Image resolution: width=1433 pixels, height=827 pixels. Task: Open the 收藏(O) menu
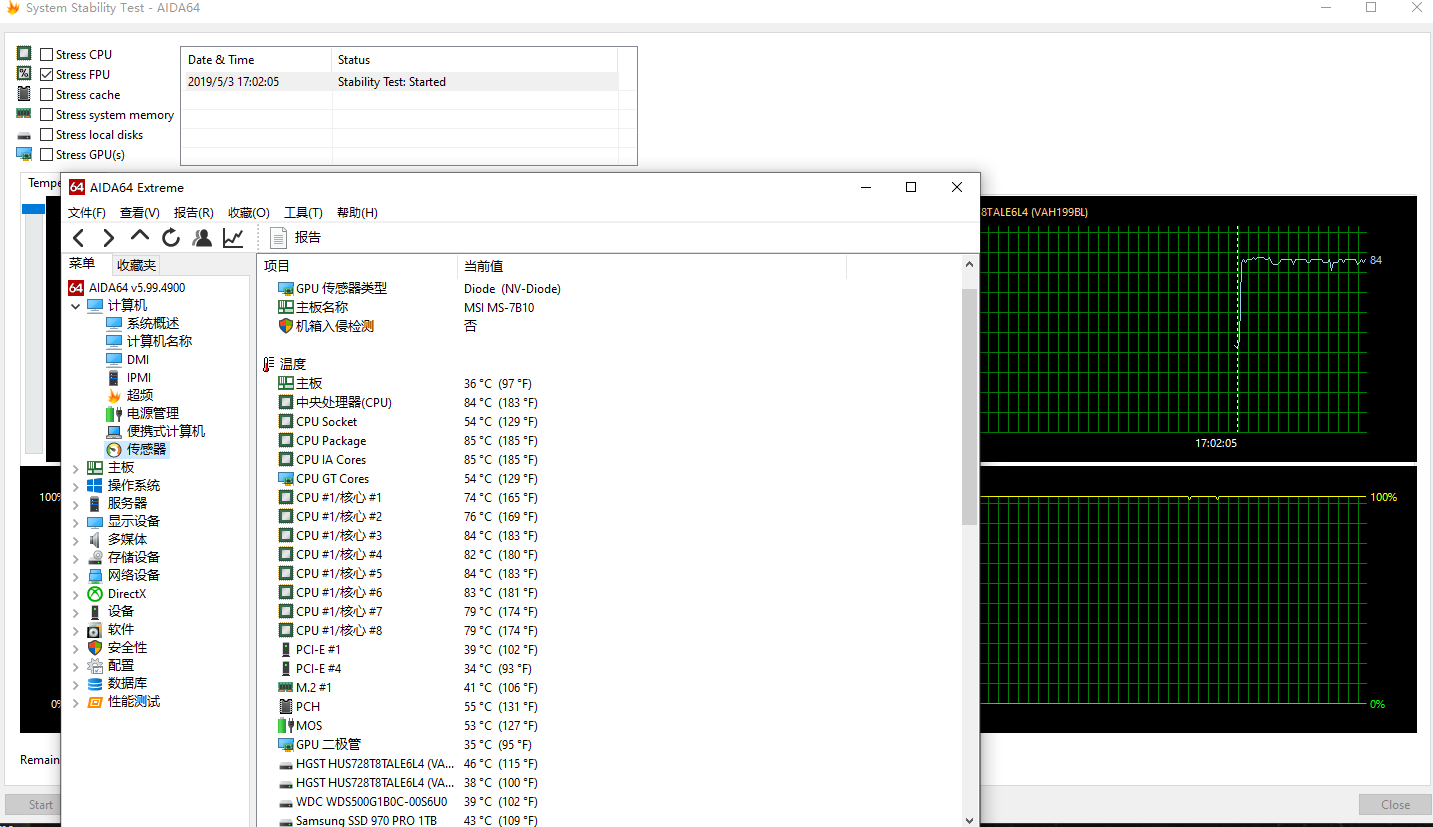[x=249, y=212]
